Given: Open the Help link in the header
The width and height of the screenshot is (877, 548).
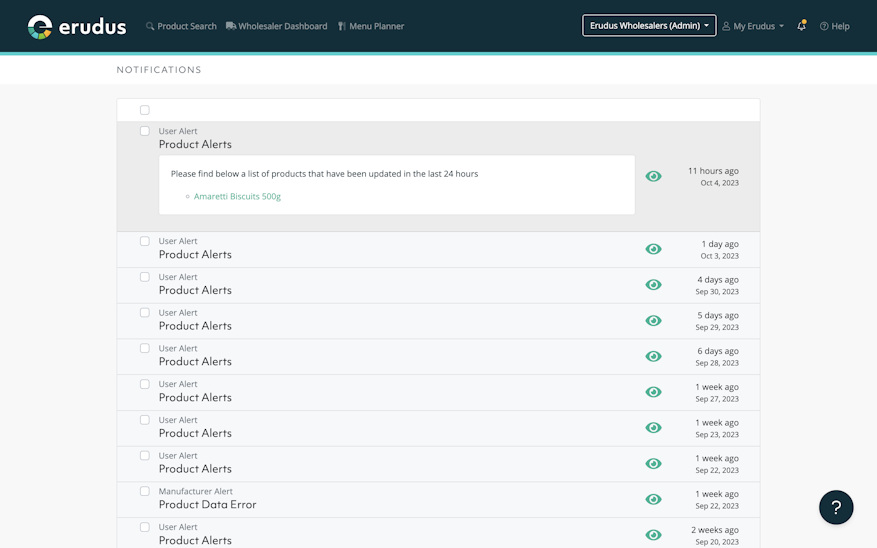Looking at the screenshot, I should (834, 26).
